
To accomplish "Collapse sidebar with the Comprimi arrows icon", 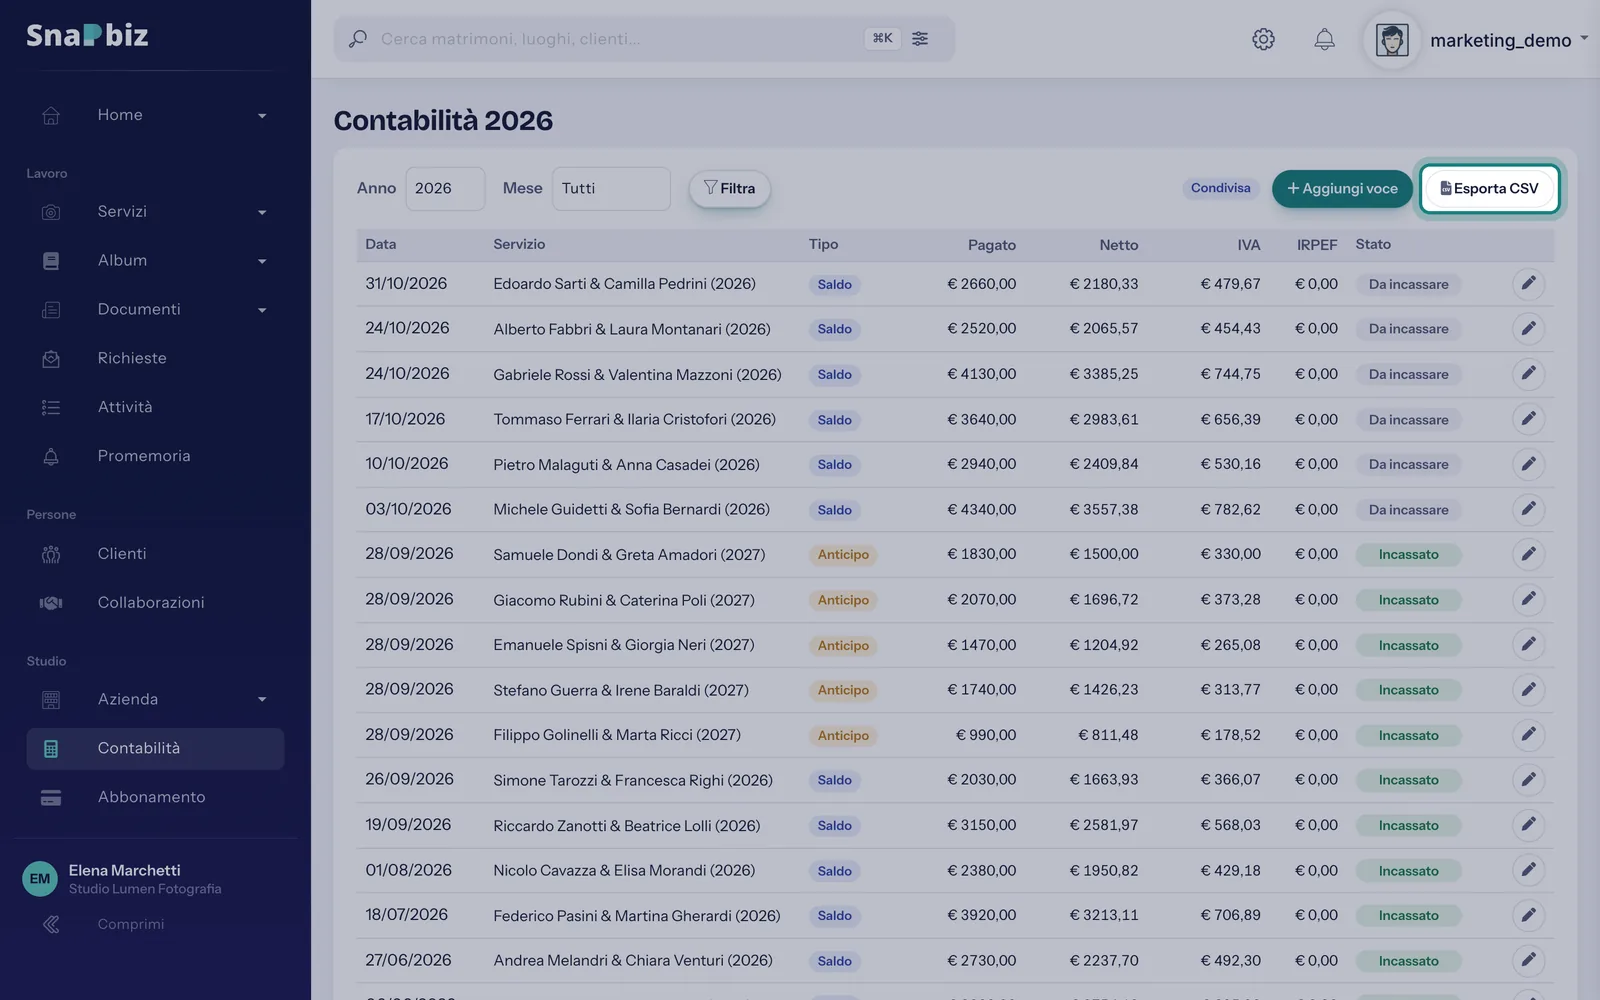I will click(x=51, y=925).
